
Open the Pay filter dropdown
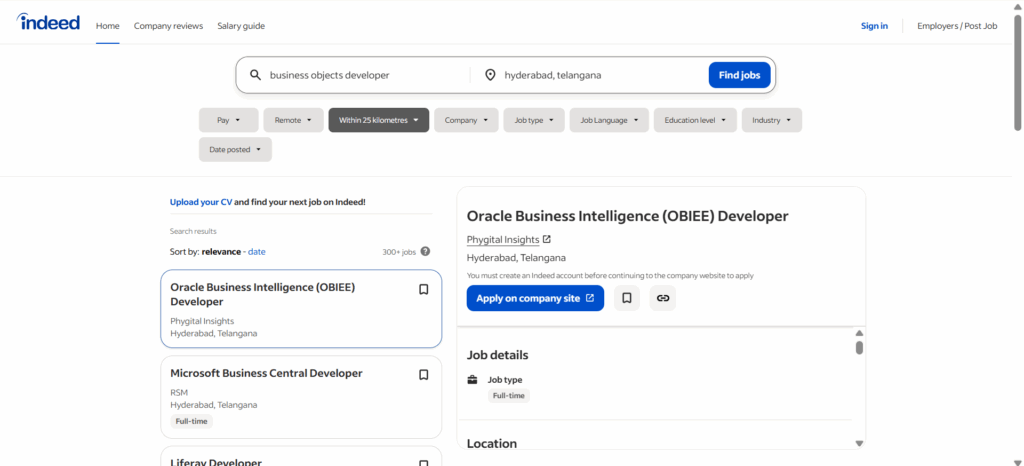point(229,120)
